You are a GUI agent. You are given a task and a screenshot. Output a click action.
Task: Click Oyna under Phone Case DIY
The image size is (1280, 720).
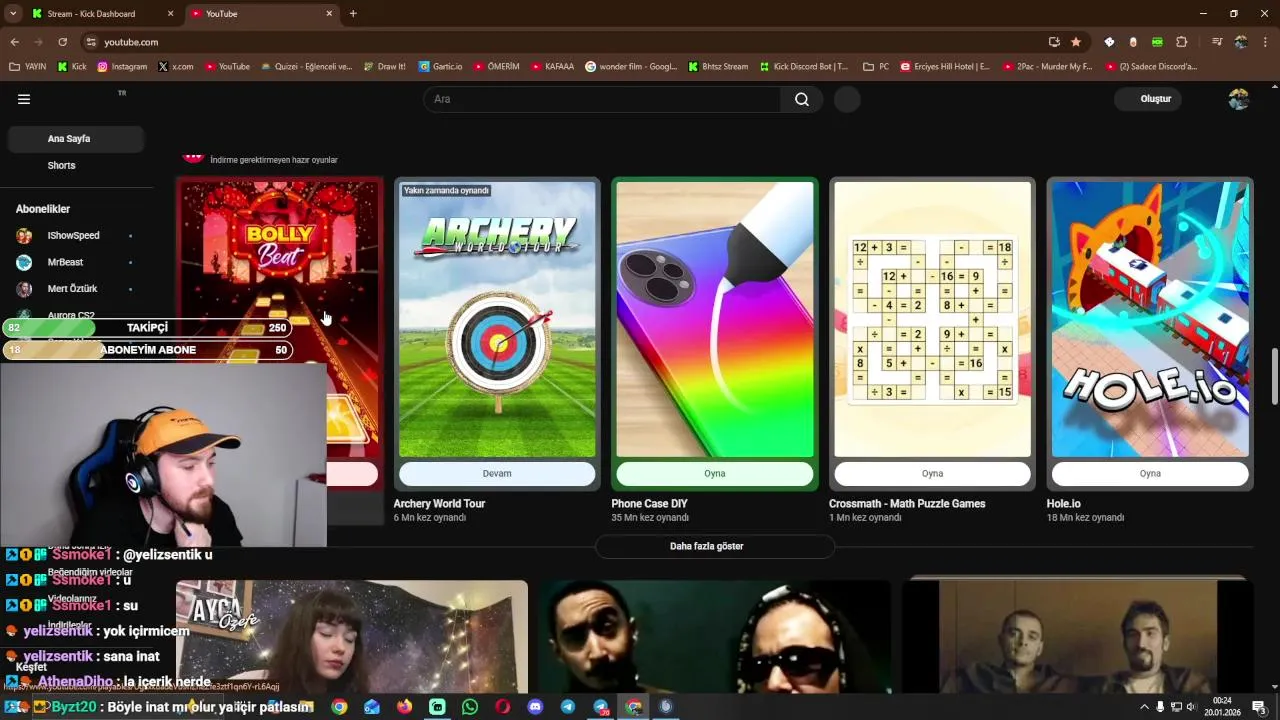point(714,474)
